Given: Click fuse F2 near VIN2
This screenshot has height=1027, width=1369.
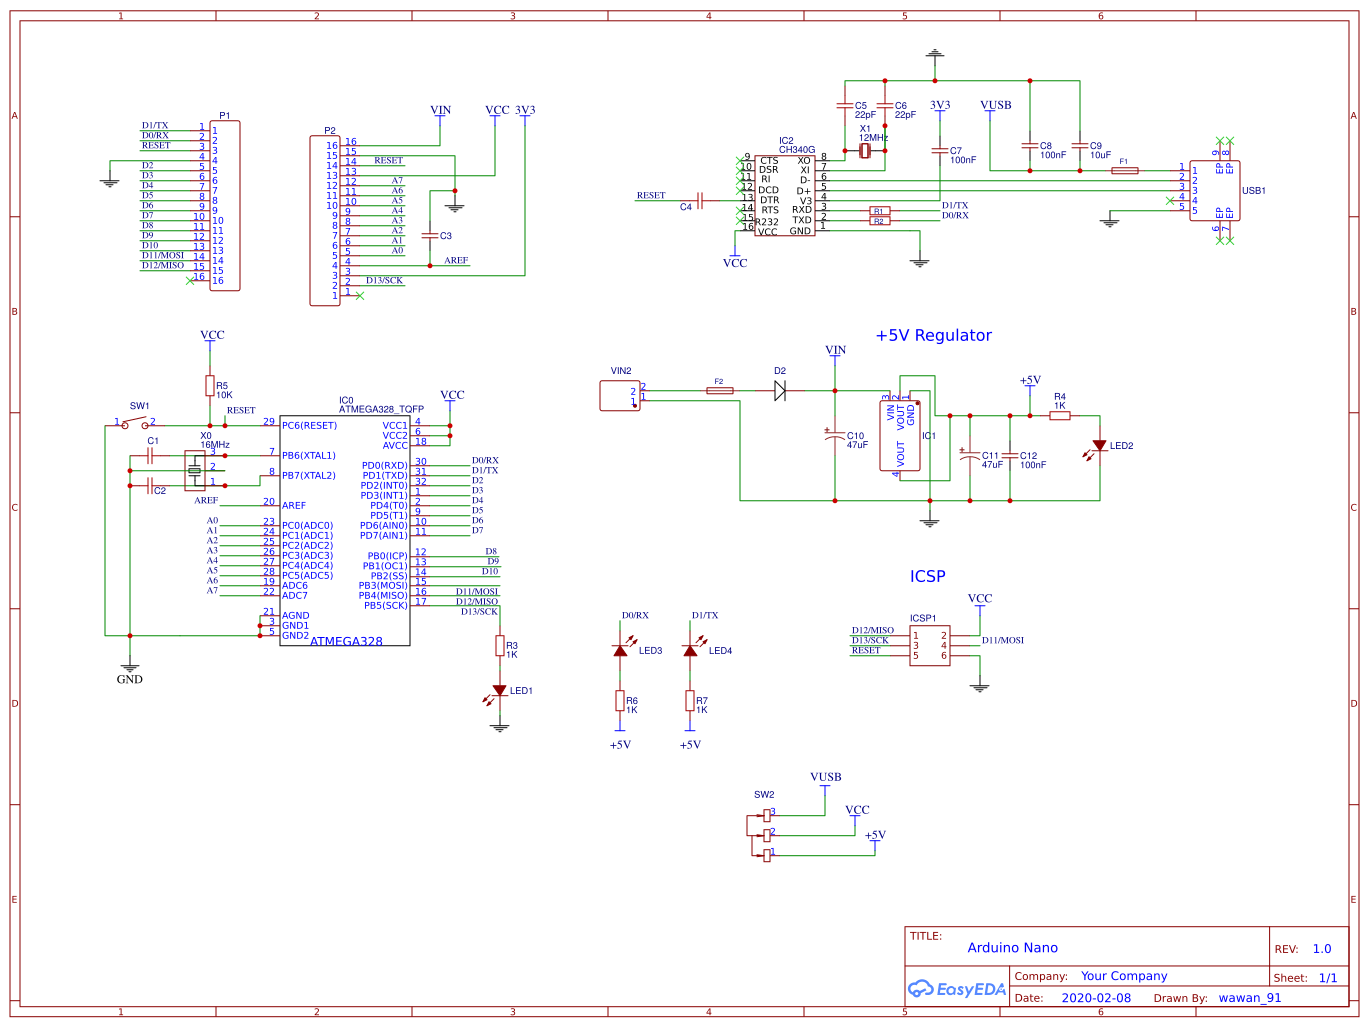Looking at the screenshot, I should [719, 390].
